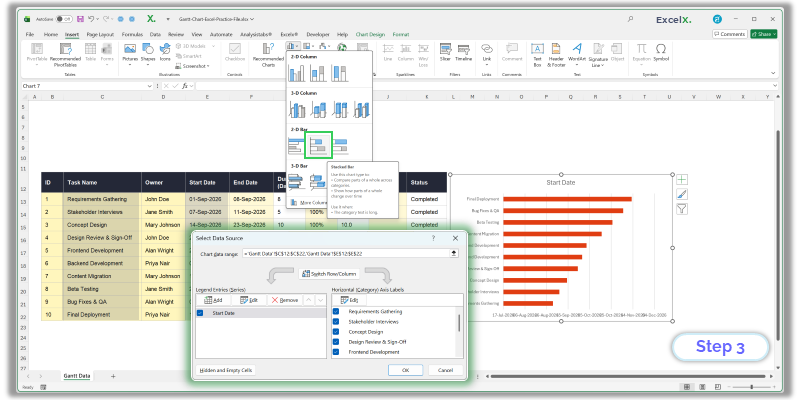Click Remove in Legend Entries
Screen dimensions: 800x400
pyautogui.click(x=285, y=300)
